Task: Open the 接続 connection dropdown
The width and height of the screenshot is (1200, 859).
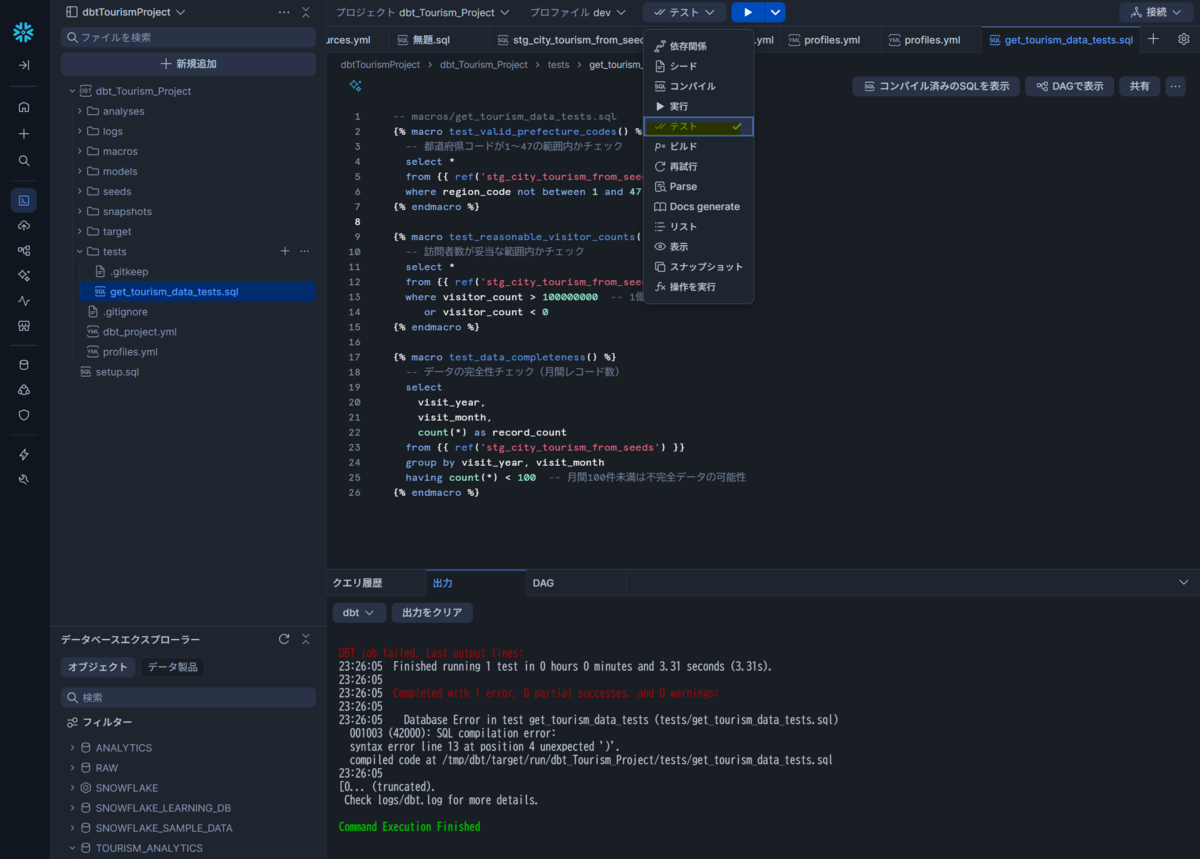Action: (1156, 12)
